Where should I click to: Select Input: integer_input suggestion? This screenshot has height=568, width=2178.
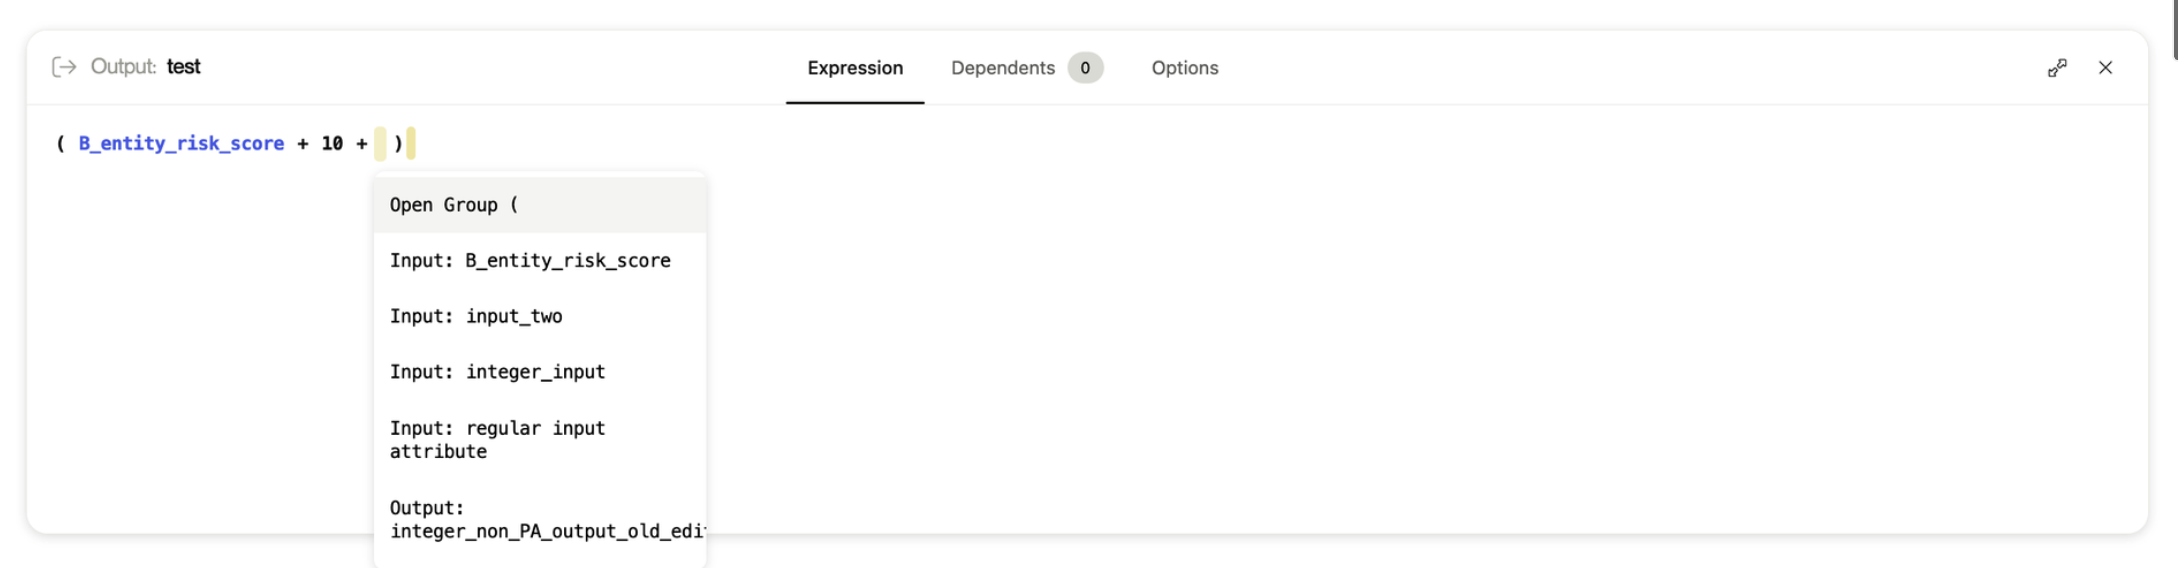(540, 372)
